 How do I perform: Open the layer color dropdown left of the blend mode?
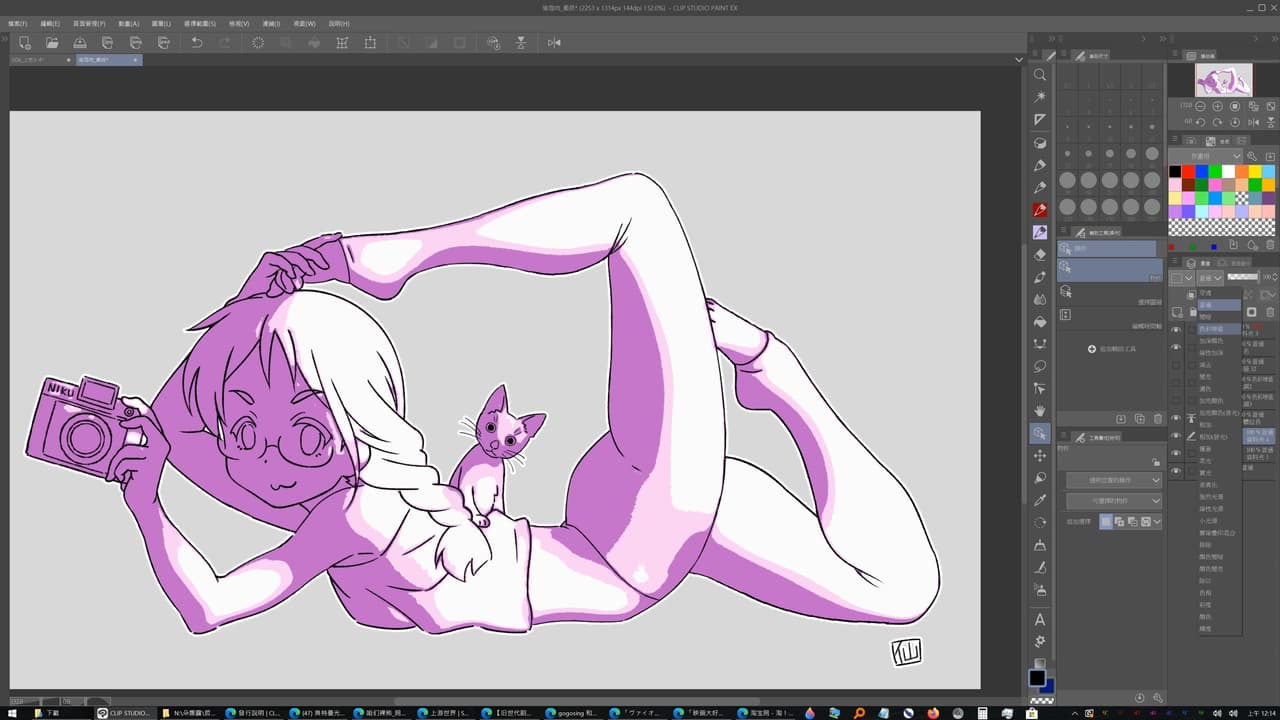pos(1183,279)
